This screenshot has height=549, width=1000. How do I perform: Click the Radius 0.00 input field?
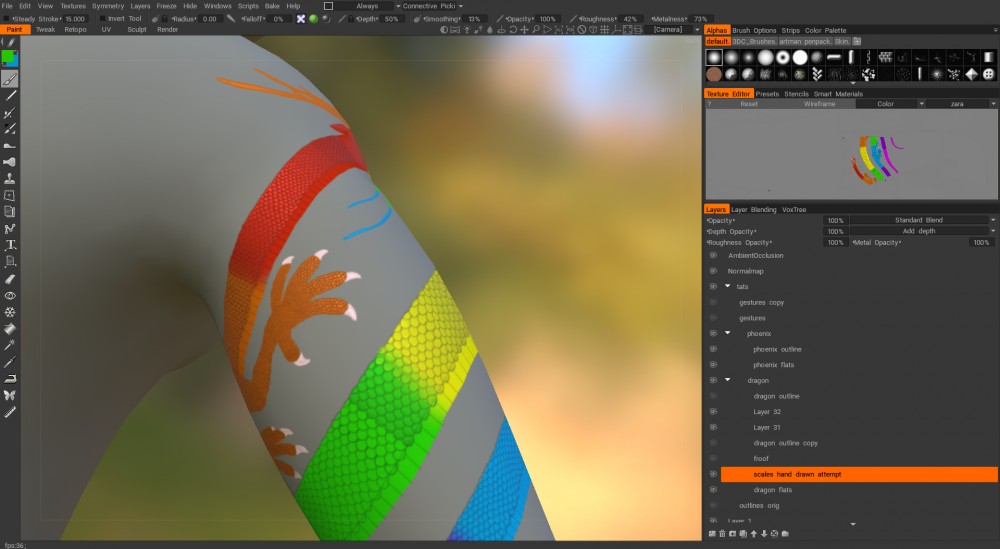pyautogui.click(x=210, y=18)
